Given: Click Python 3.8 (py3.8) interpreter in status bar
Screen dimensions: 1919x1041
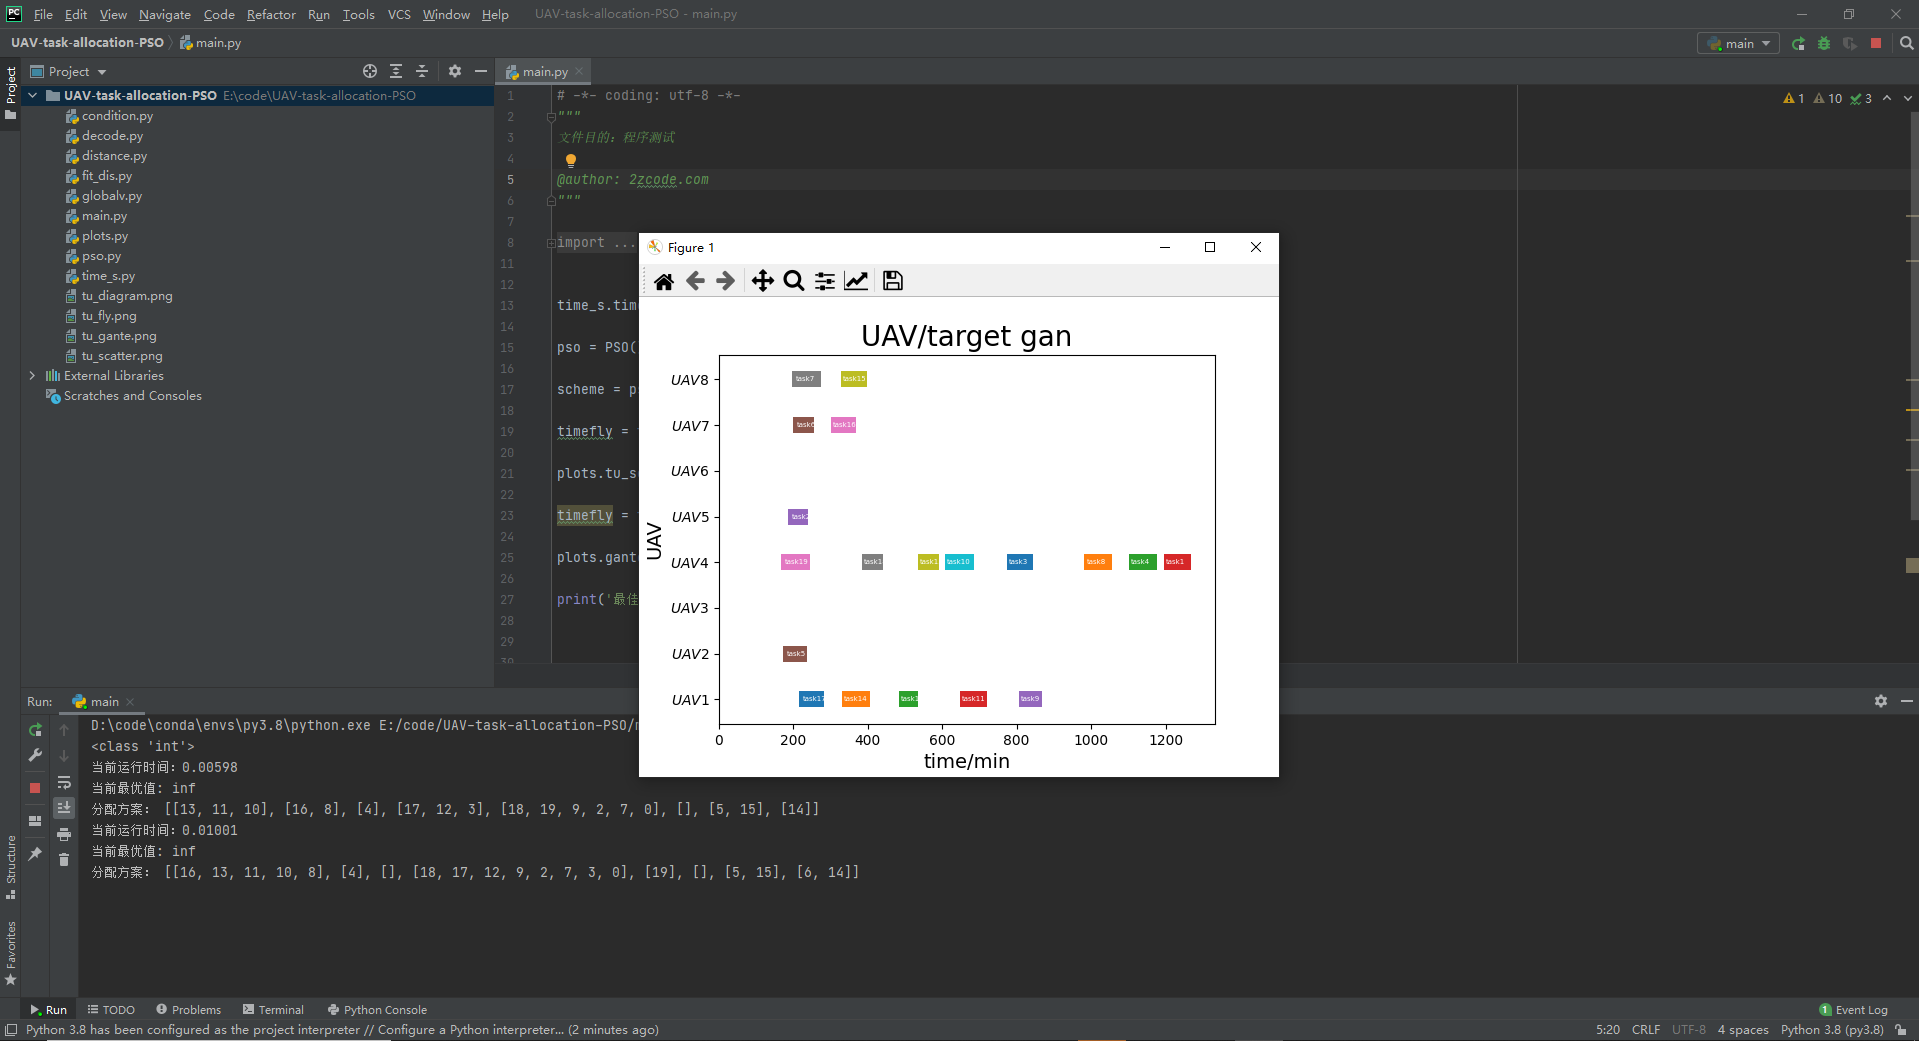Looking at the screenshot, I should tap(1832, 1030).
